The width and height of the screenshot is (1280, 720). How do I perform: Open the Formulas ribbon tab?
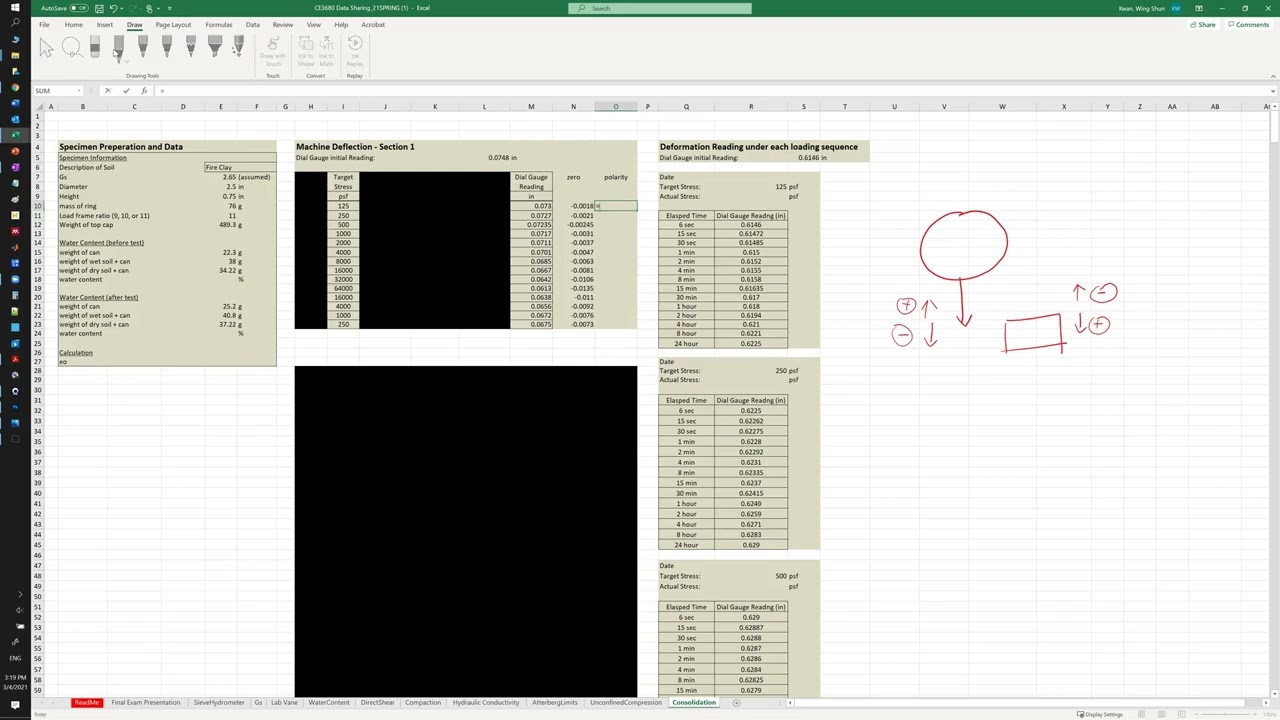218,25
